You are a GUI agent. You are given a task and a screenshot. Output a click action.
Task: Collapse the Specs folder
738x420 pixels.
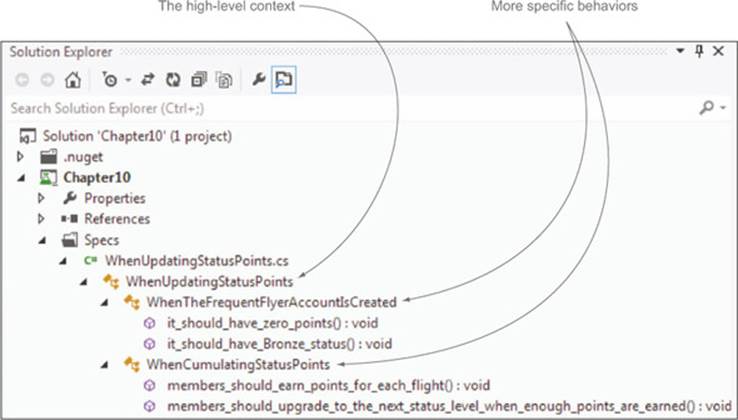[x=42, y=241]
